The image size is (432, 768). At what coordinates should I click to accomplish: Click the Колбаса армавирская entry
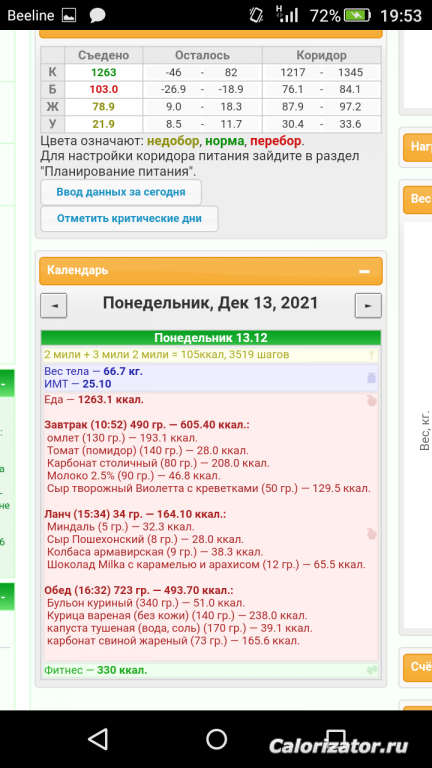pyautogui.click(x=155, y=552)
